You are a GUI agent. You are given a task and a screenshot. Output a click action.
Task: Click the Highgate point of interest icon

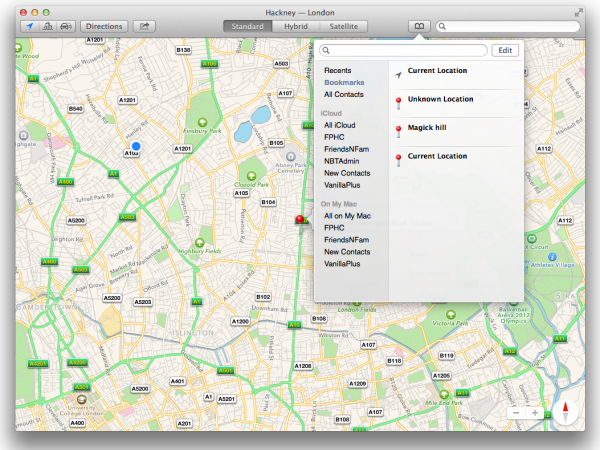coord(24,135)
